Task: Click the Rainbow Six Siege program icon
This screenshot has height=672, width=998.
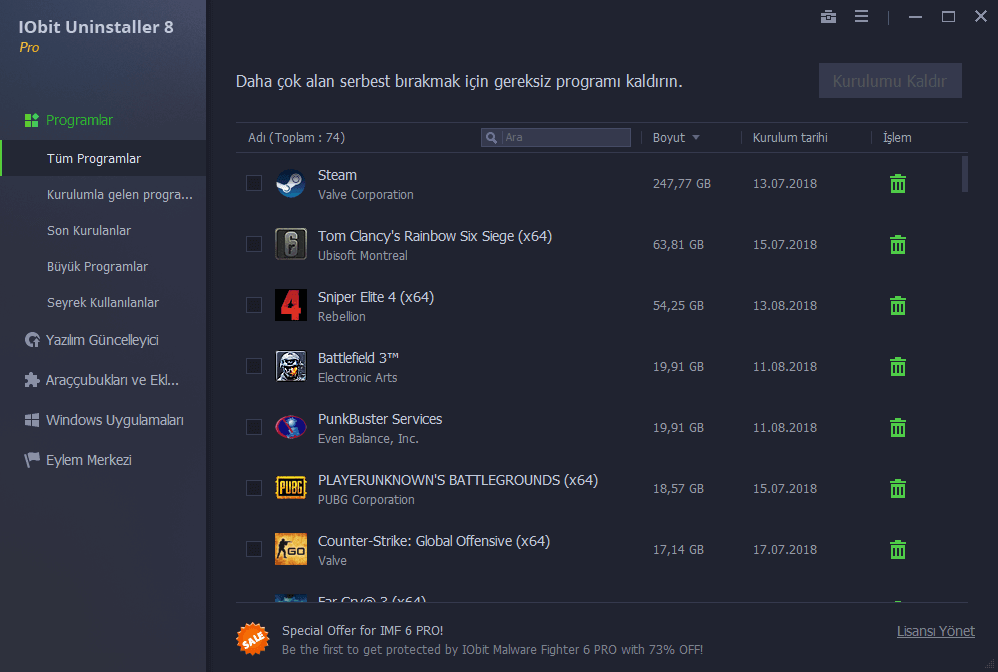Action: 291,244
